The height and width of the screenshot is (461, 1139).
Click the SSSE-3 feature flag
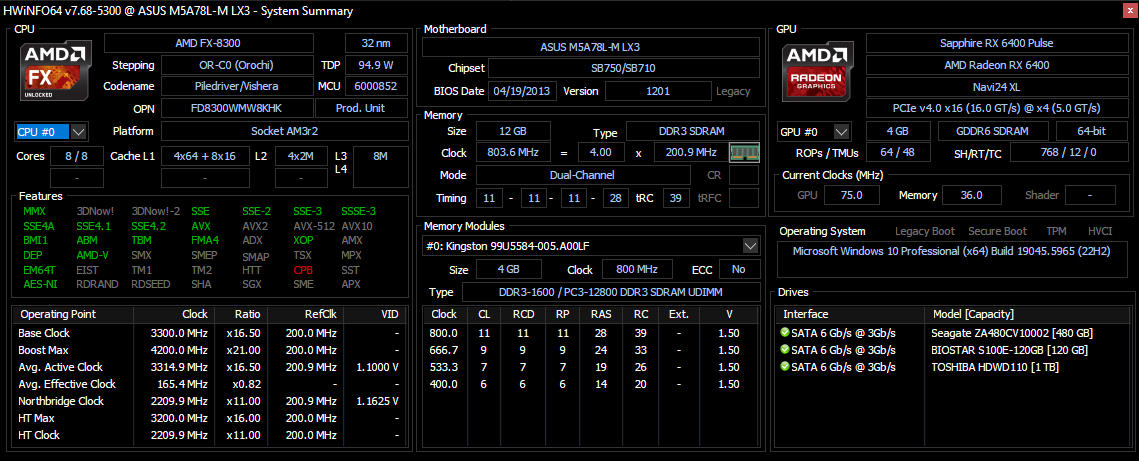[358, 211]
